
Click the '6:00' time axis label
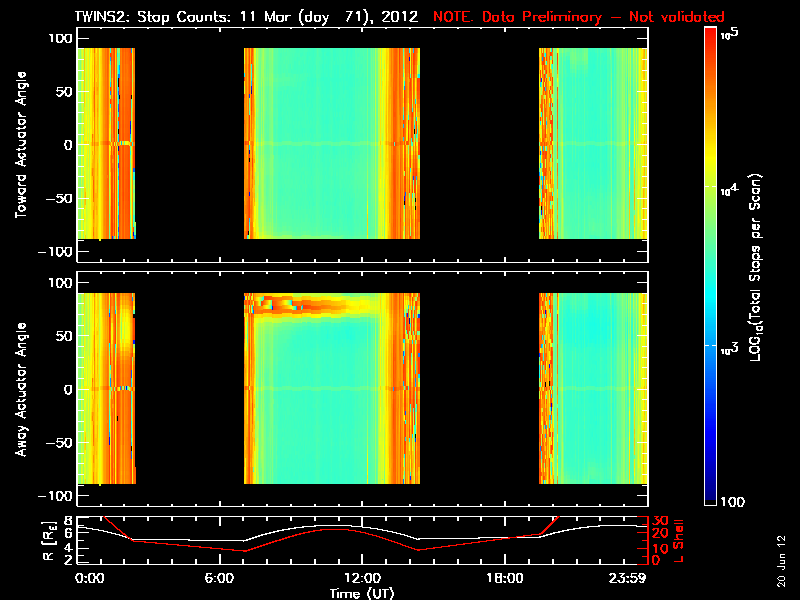(x=219, y=579)
